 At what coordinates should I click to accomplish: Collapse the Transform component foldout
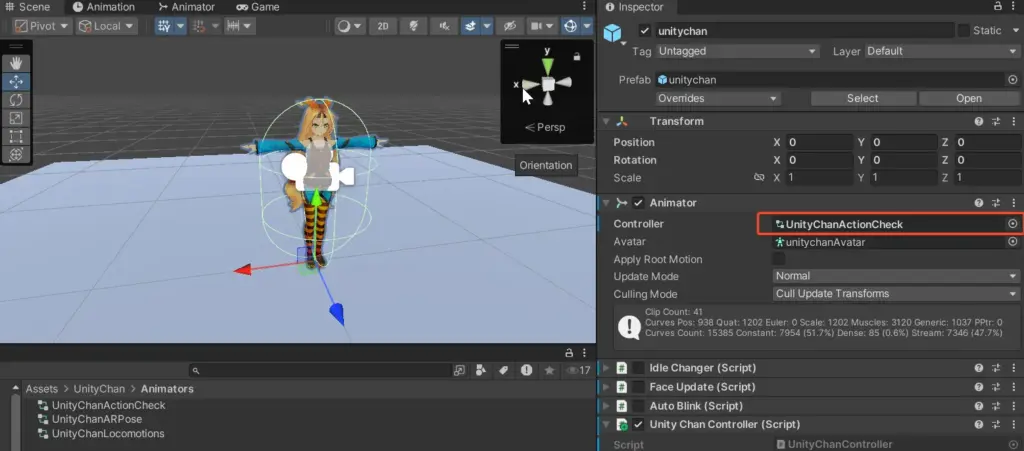click(605, 121)
